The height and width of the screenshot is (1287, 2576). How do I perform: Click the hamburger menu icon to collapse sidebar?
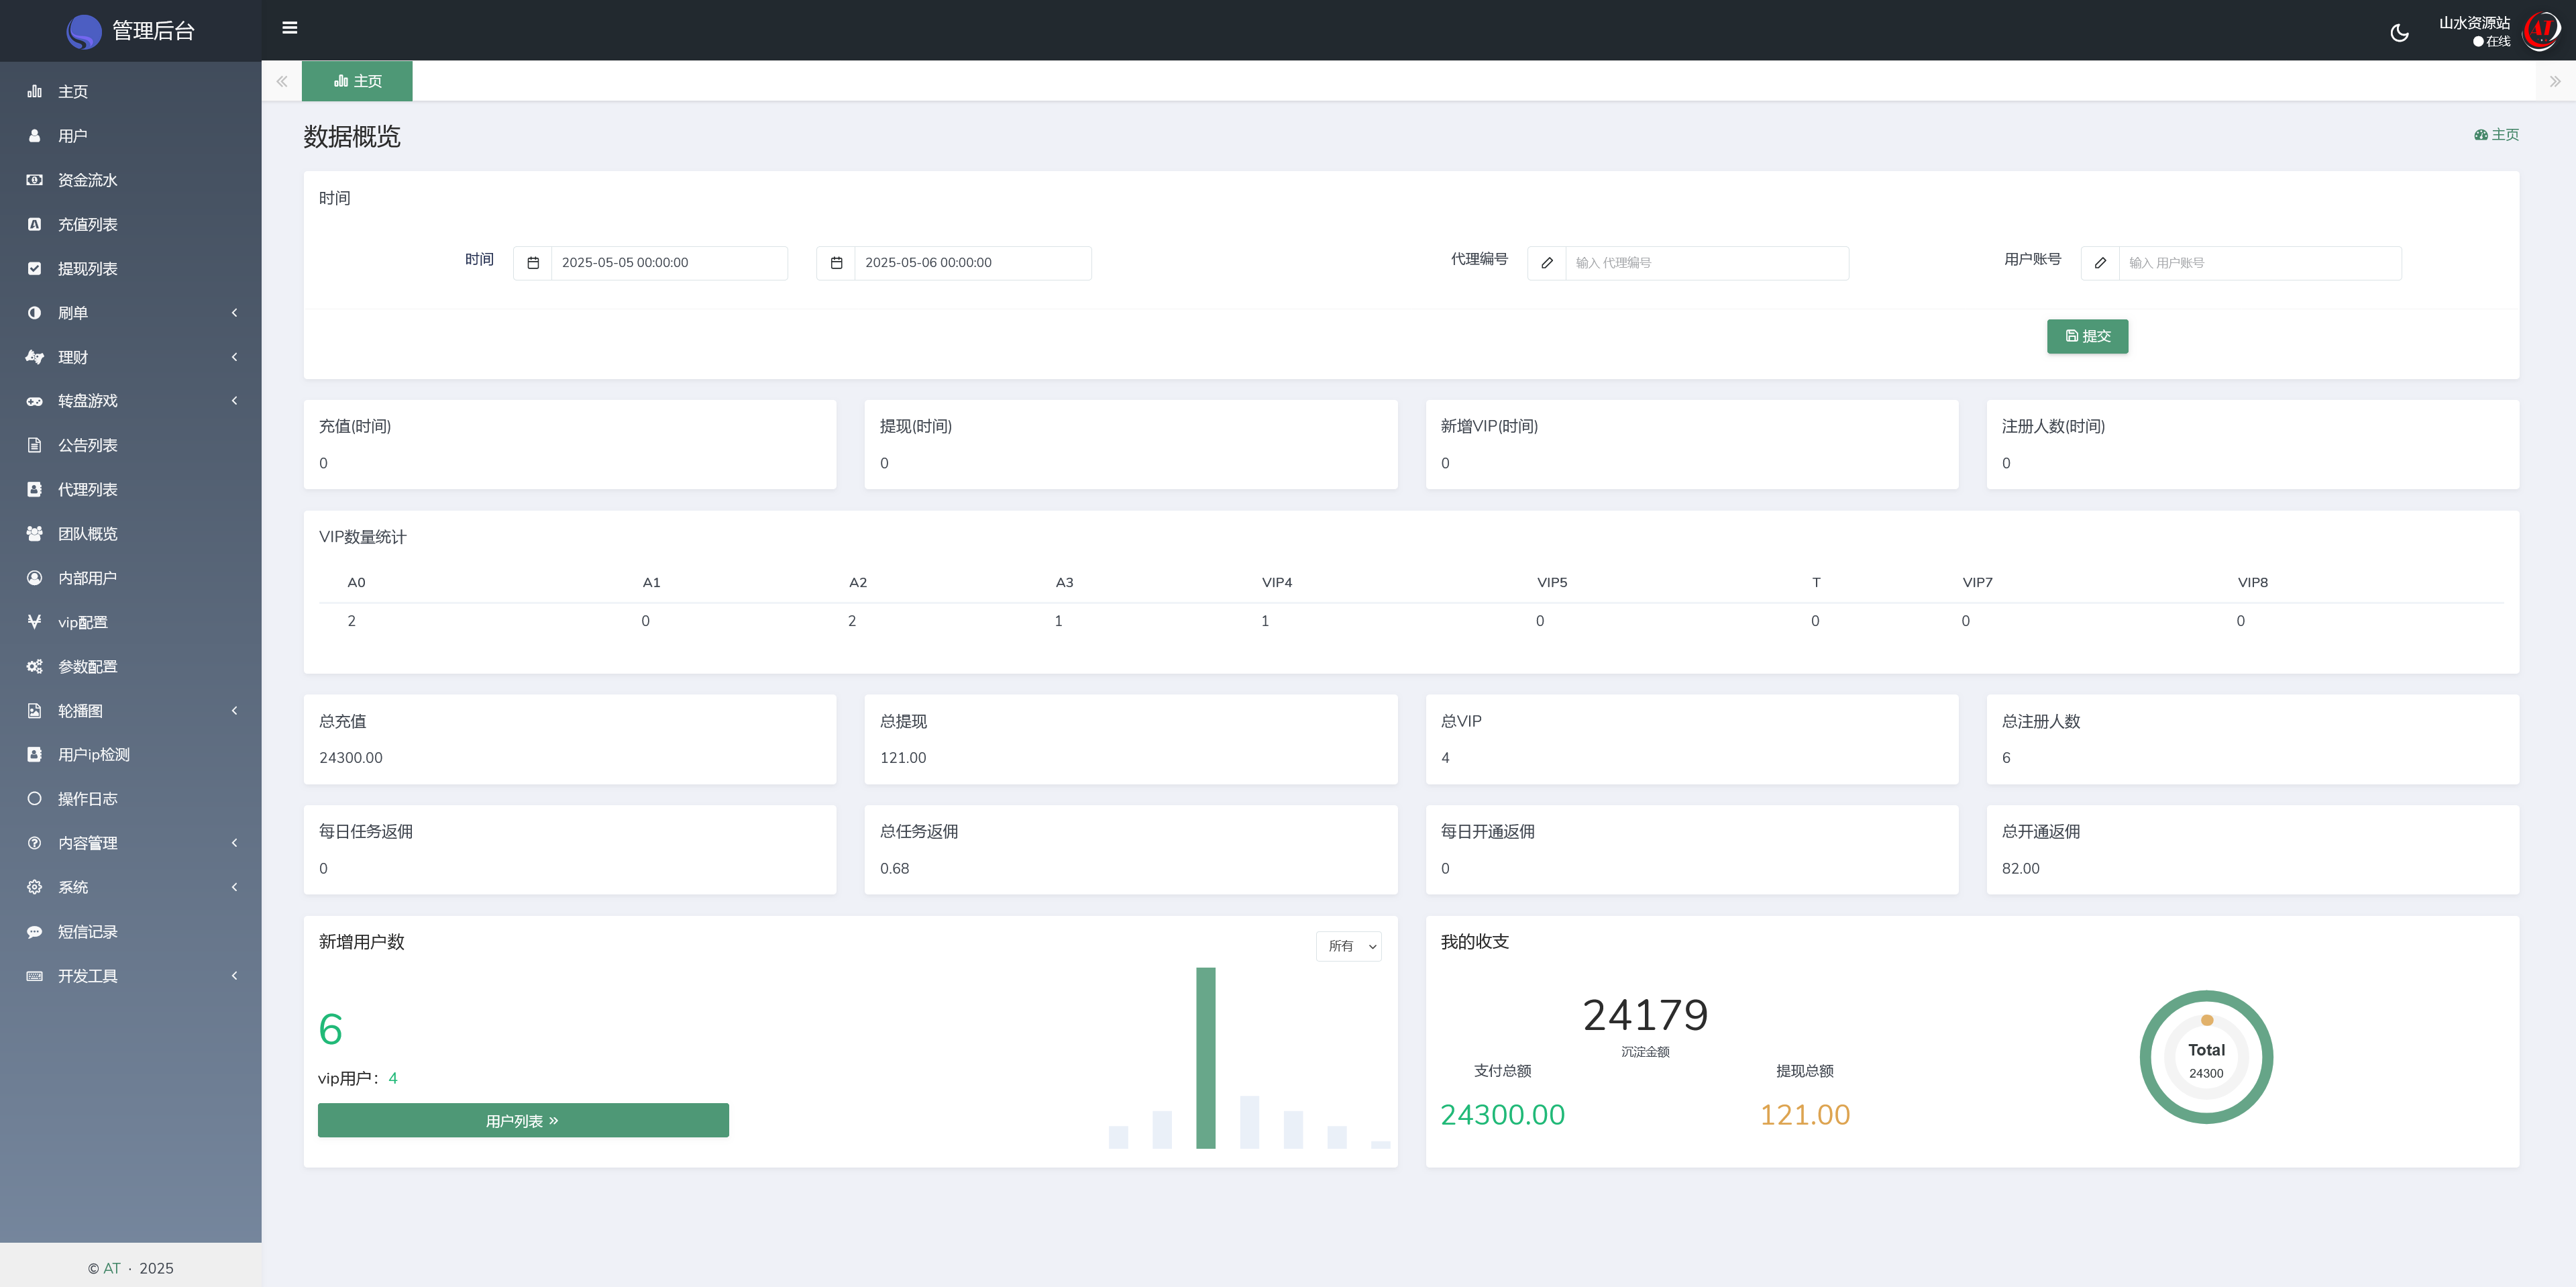290,28
